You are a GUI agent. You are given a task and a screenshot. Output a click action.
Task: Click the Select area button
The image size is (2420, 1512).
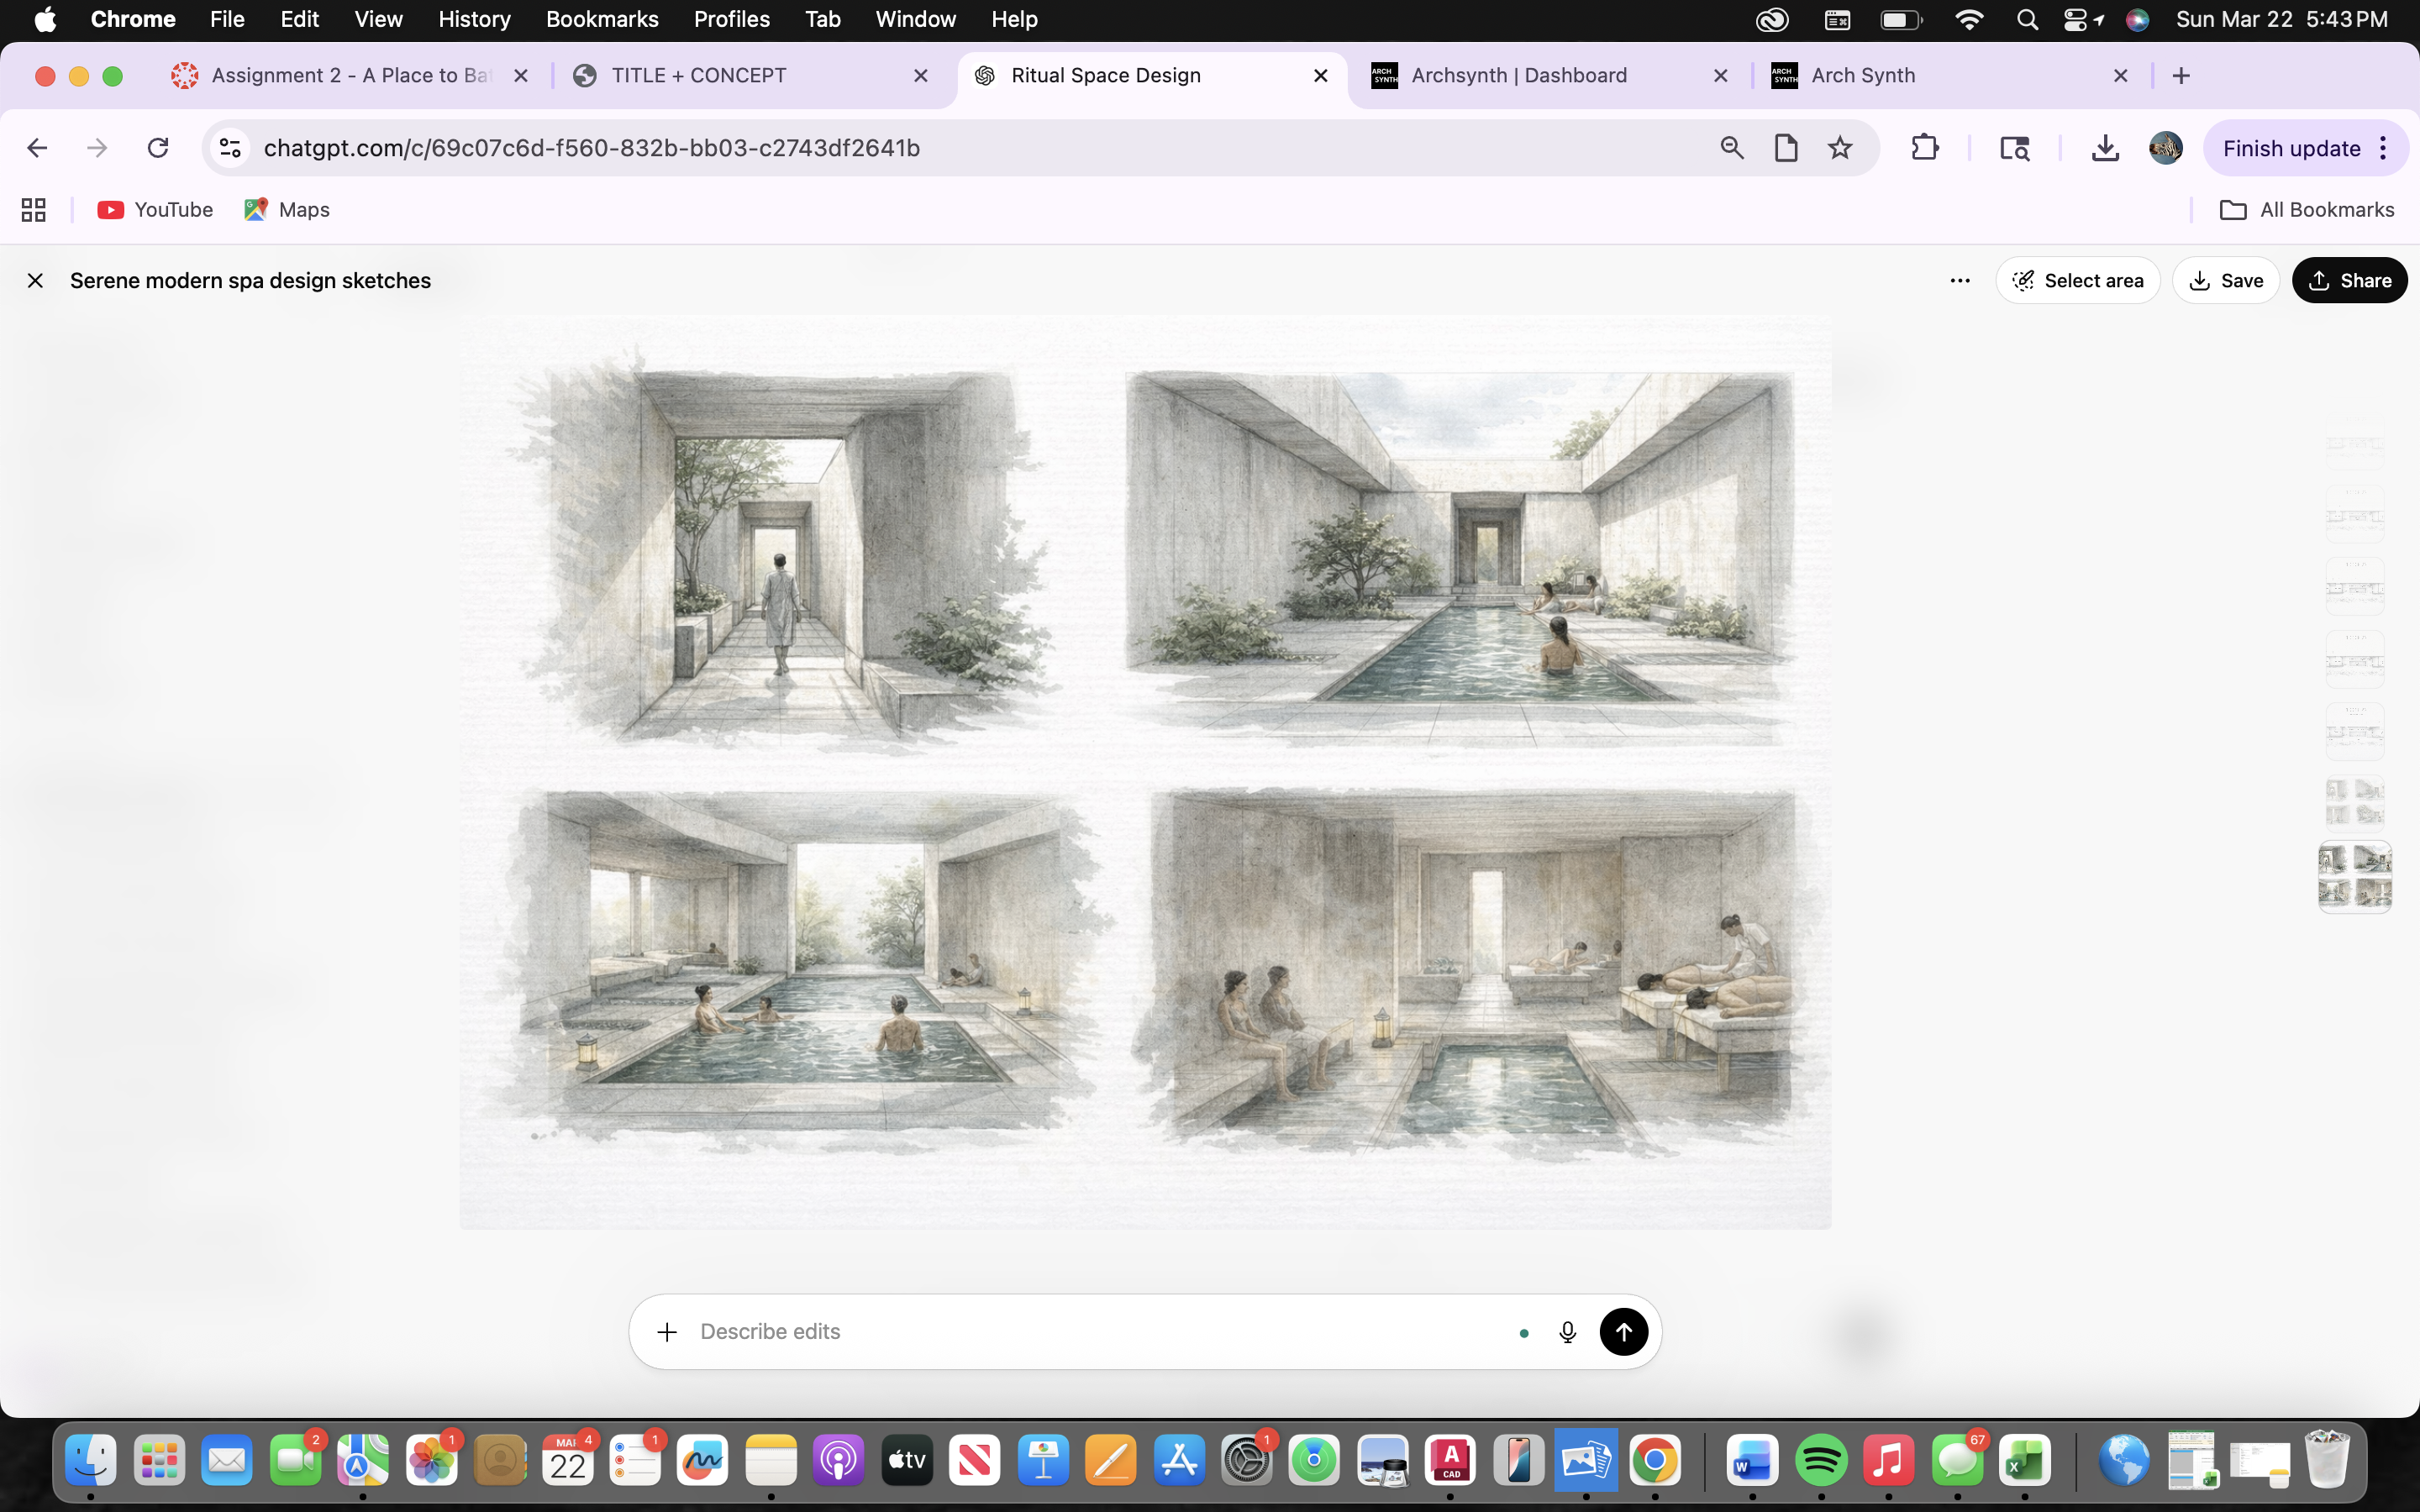pos(2077,281)
